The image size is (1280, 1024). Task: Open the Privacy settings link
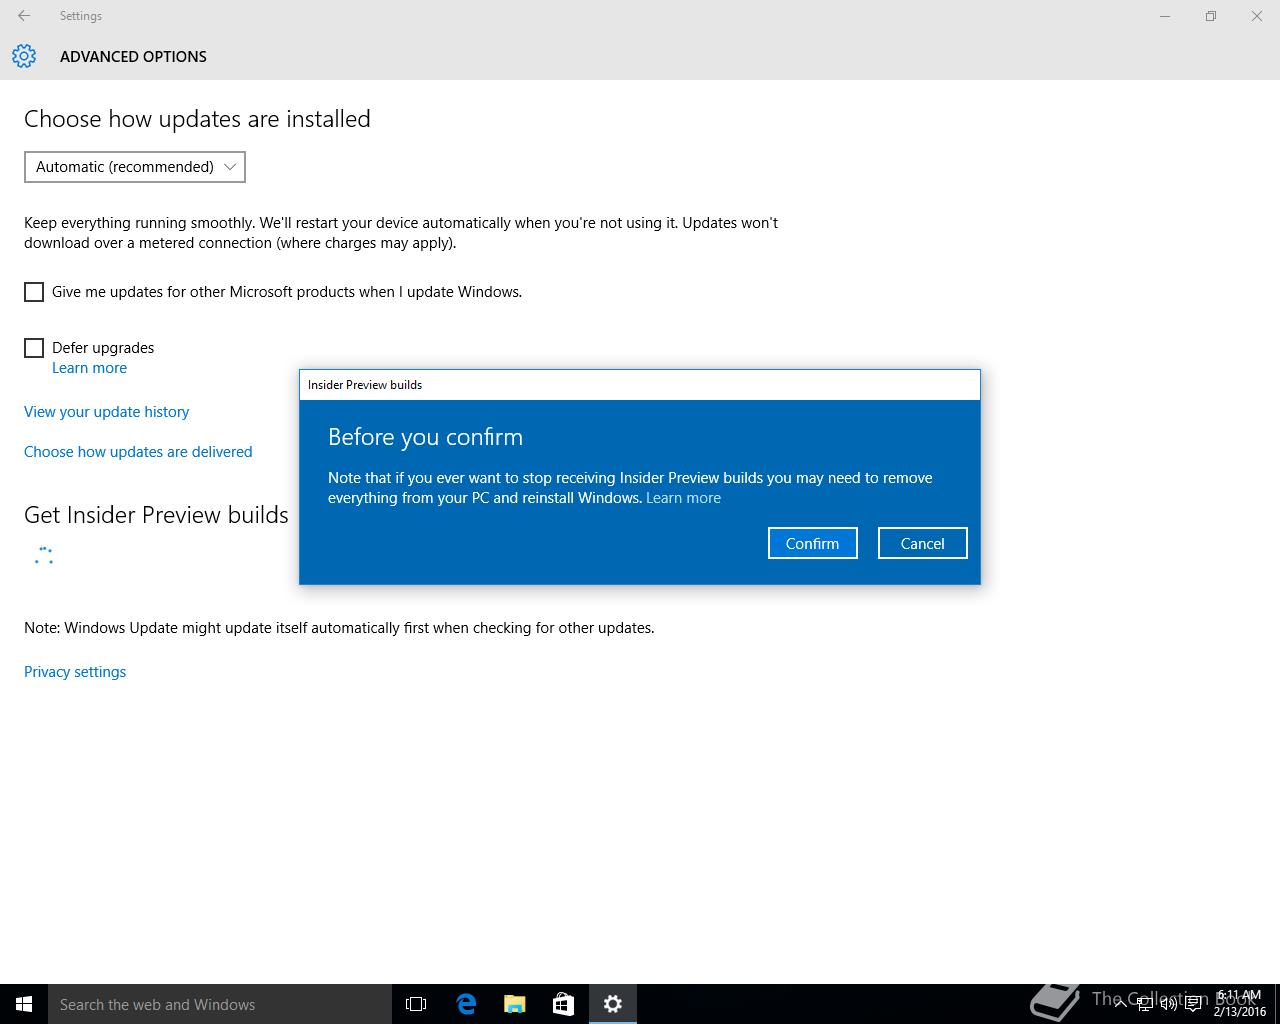(75, 672)
